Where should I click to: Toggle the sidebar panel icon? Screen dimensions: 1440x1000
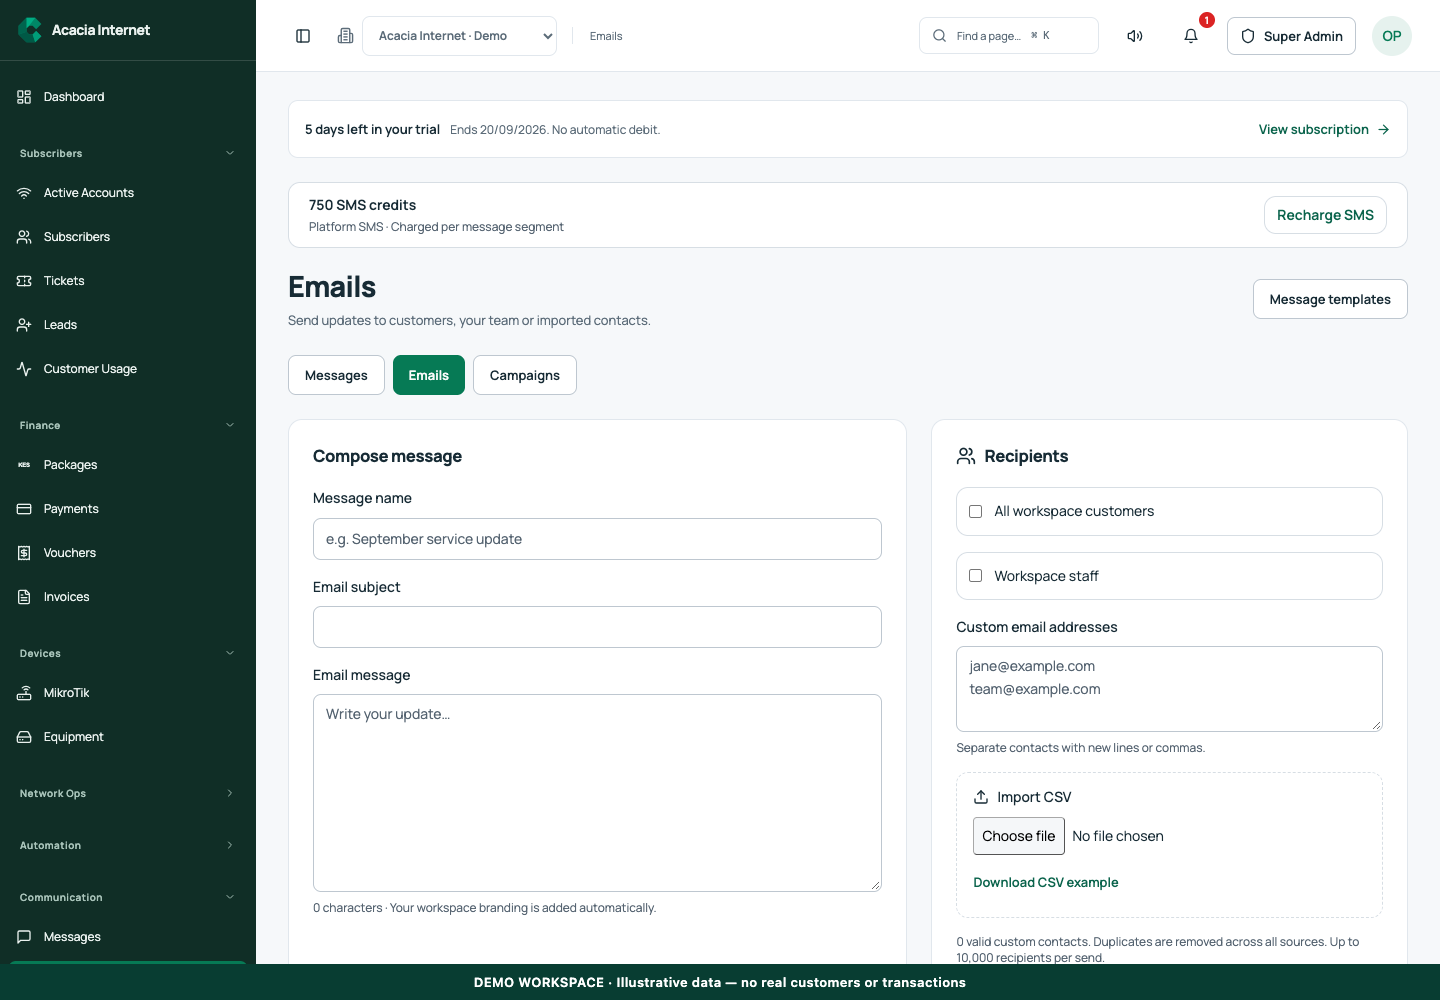[x=303, y=36]
